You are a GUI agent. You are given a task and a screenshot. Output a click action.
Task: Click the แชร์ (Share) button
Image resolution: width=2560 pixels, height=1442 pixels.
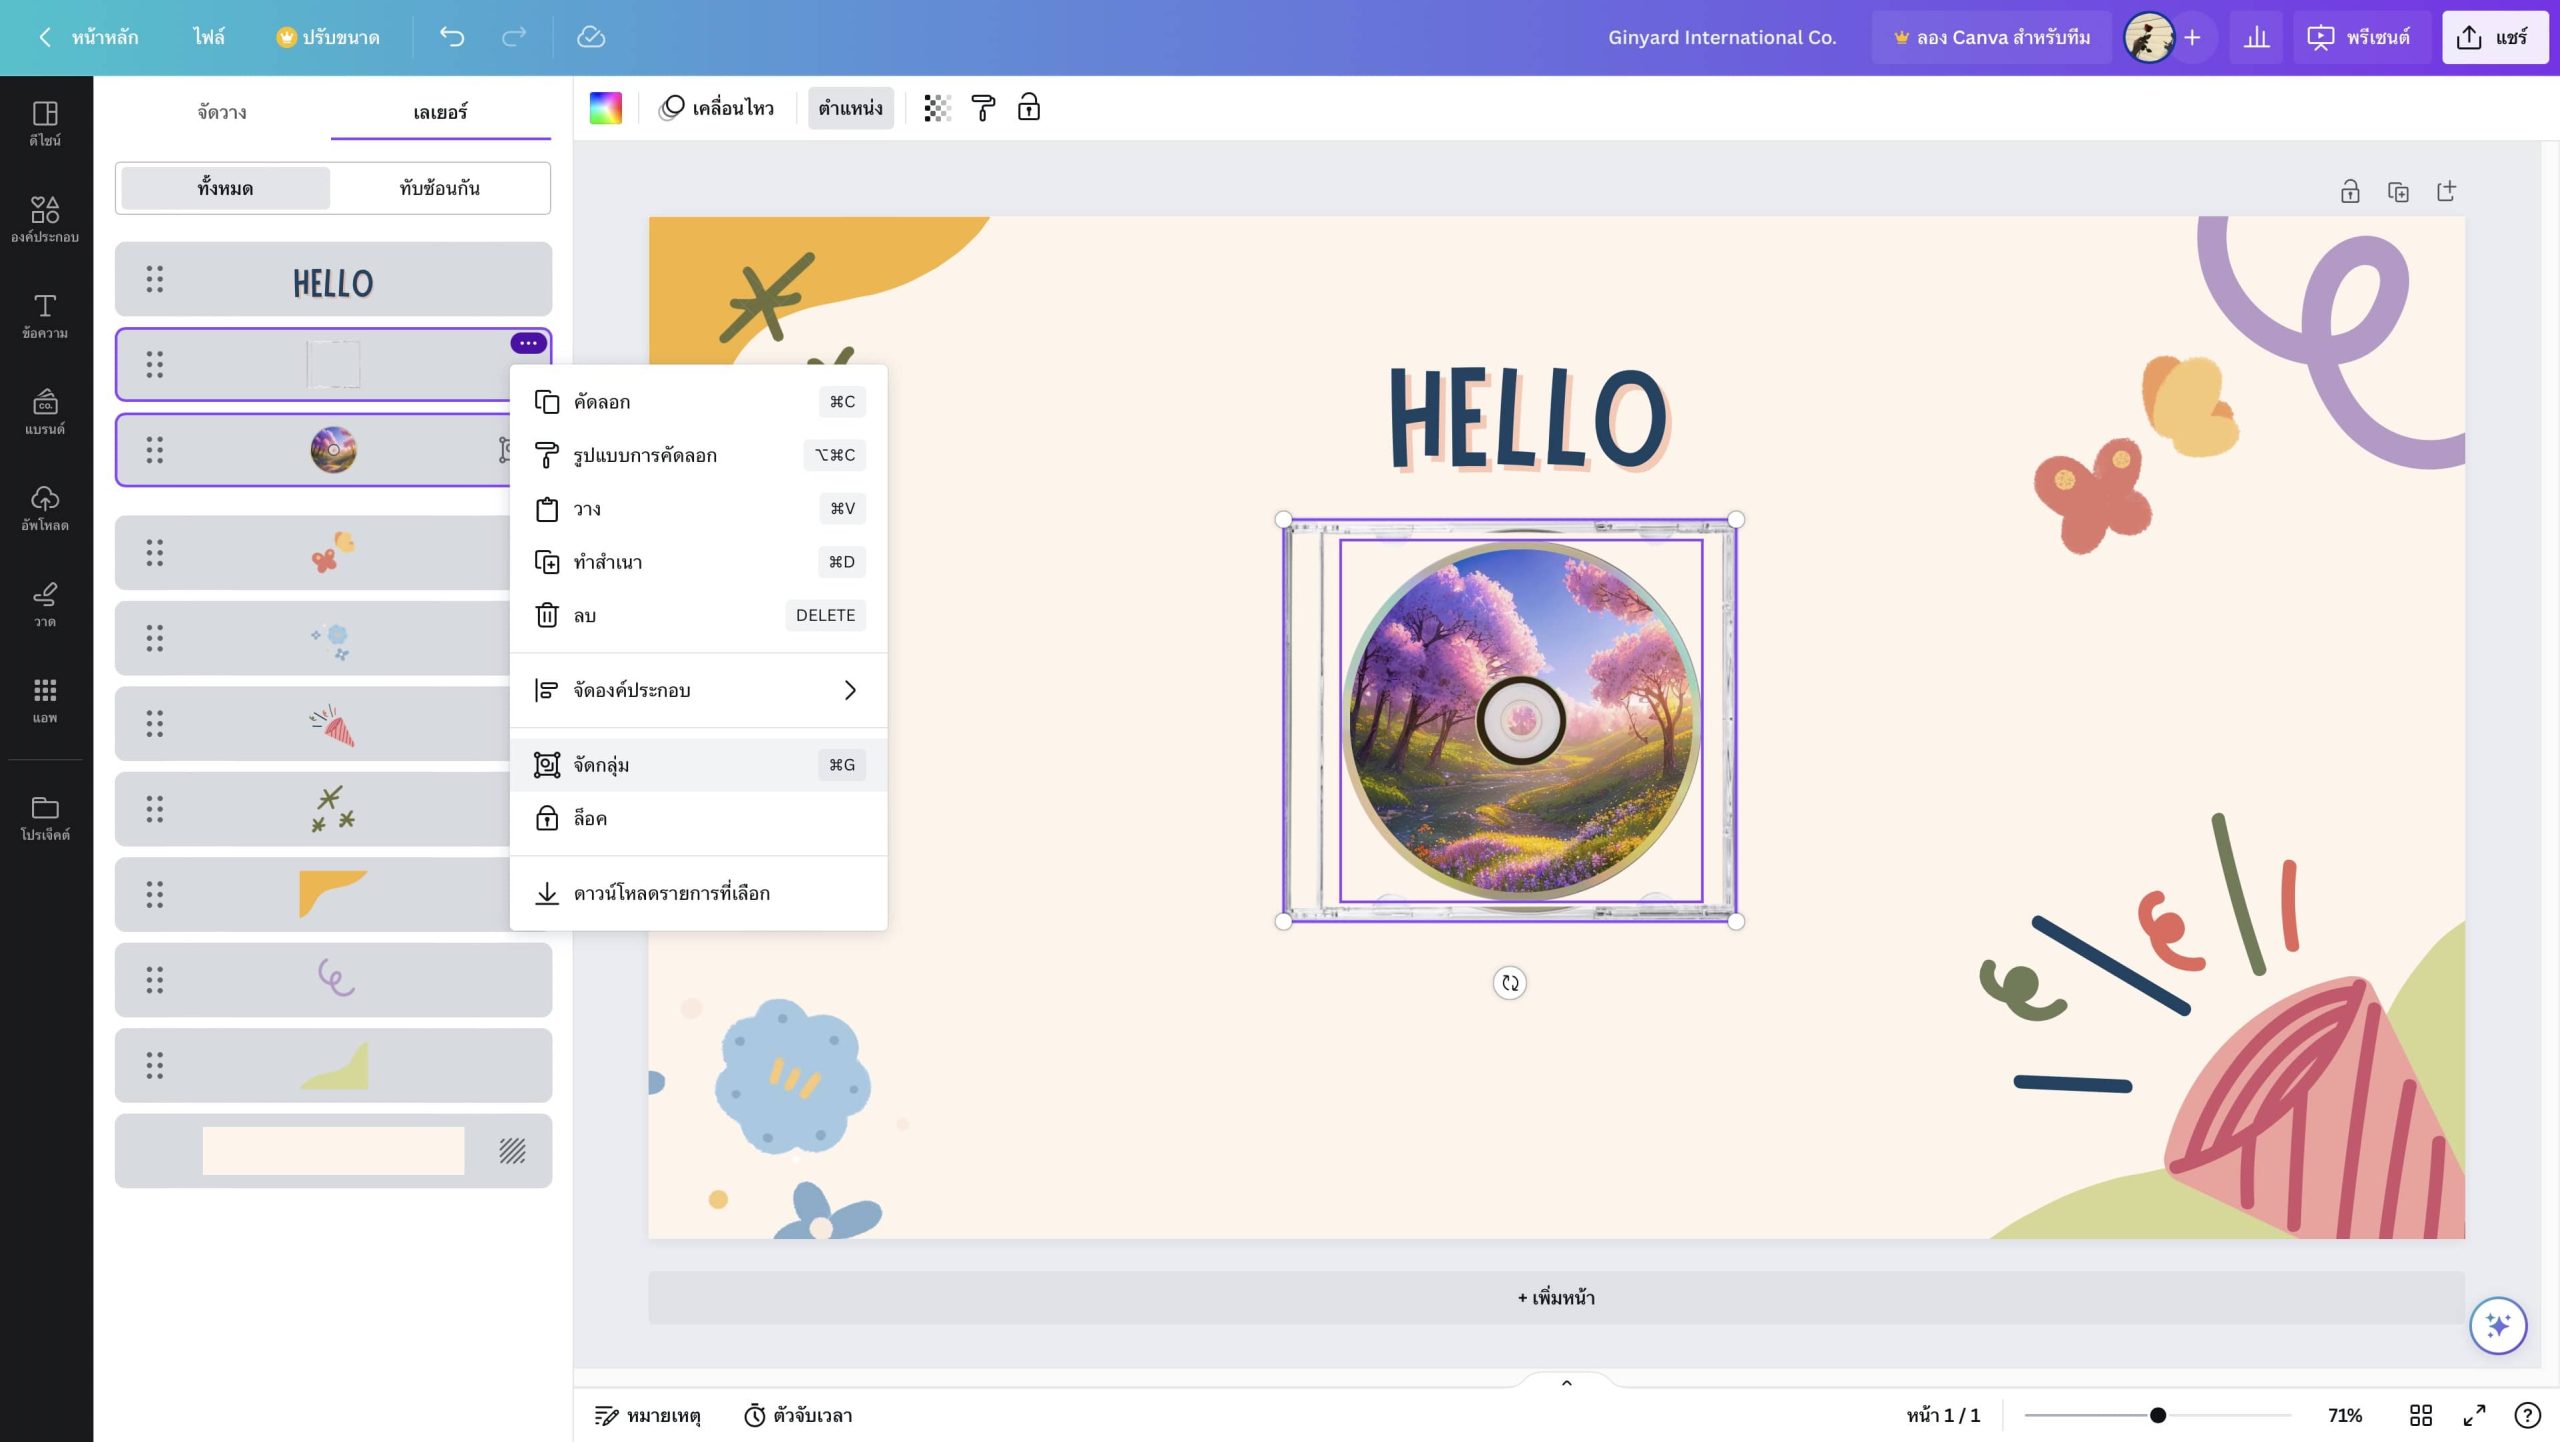click(2494, 37)
